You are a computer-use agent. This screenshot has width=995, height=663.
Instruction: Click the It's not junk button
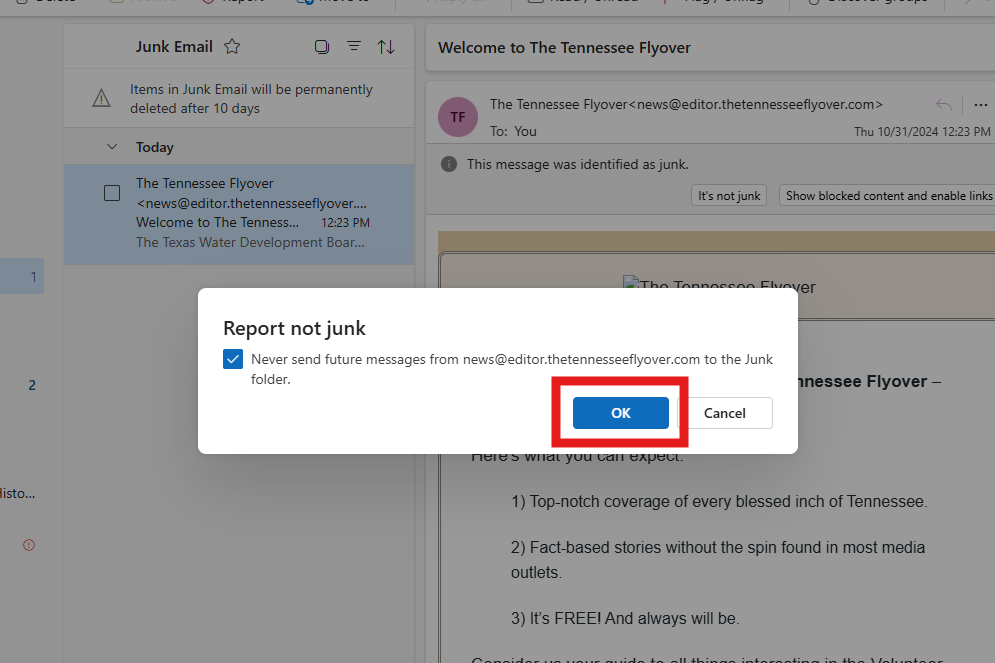(729, 195)
